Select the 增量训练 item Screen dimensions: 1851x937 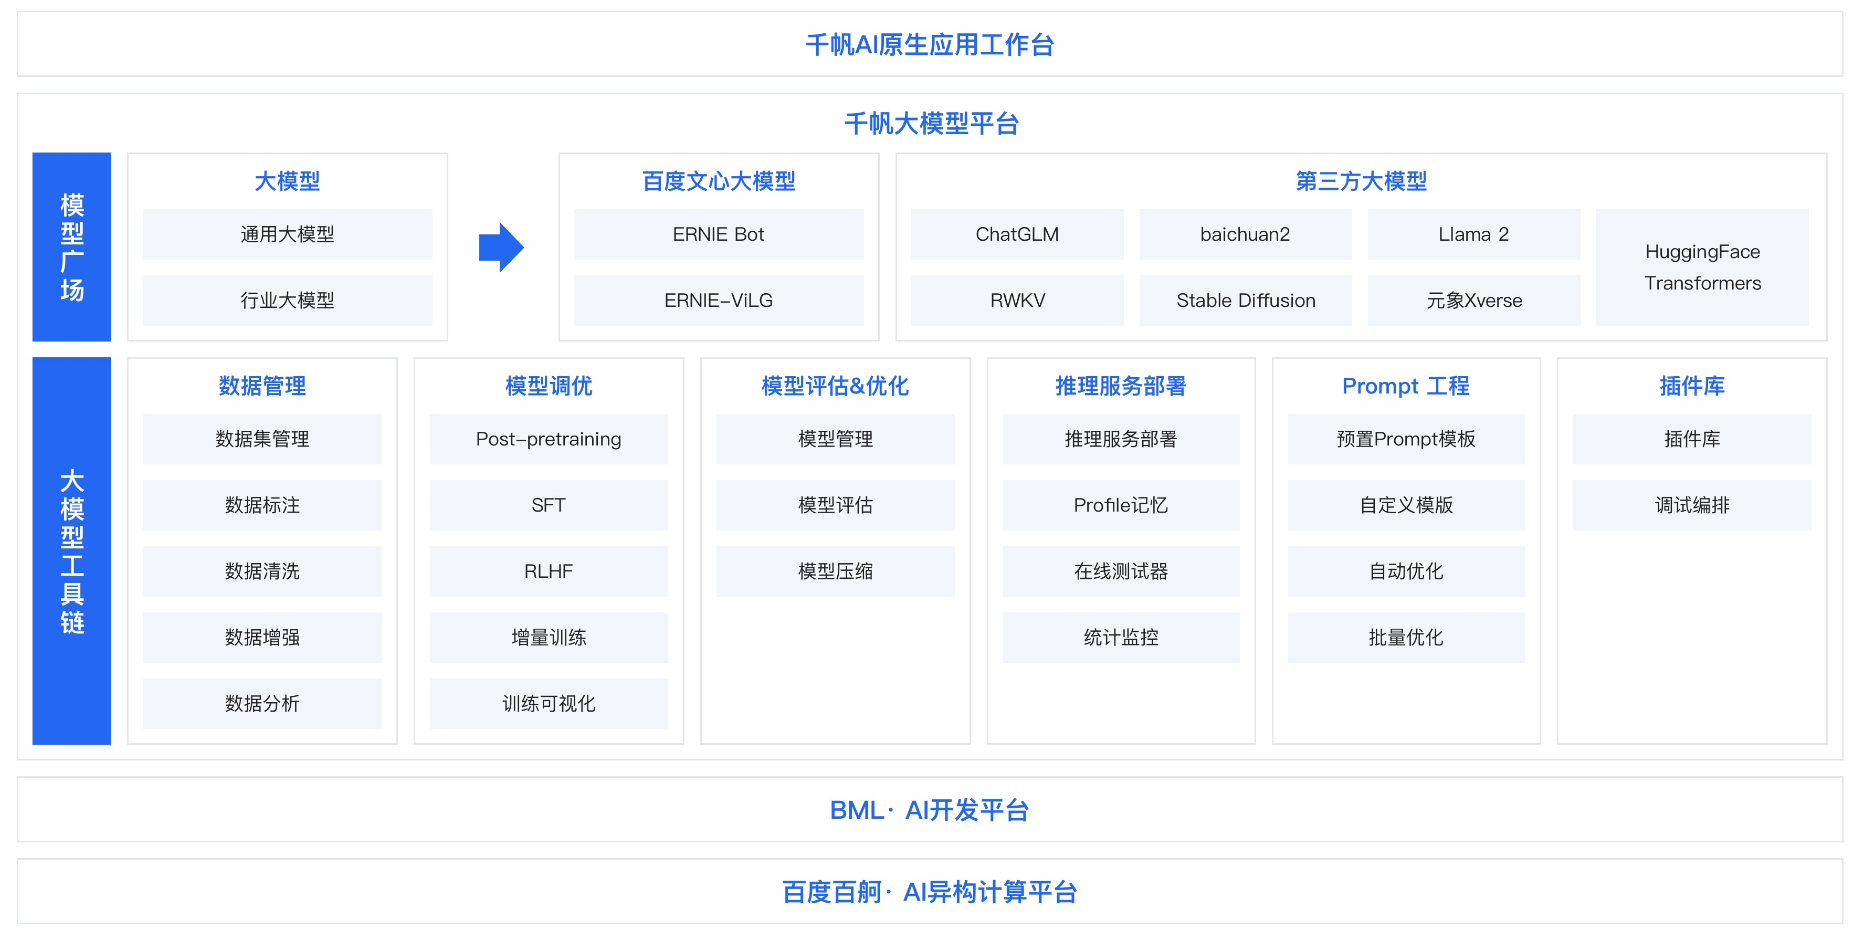click(x=549, y=637)
